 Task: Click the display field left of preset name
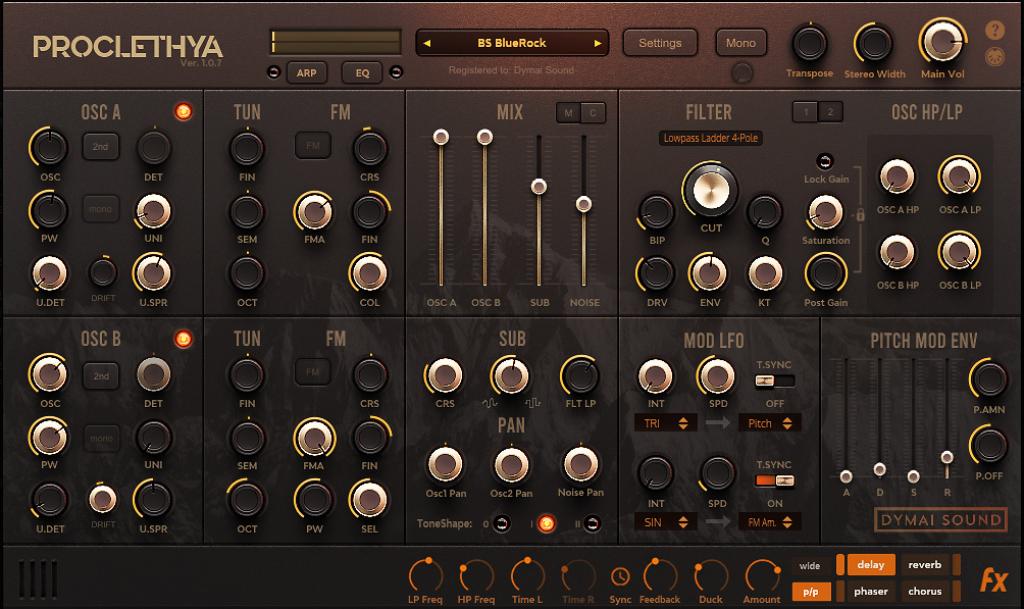336,42
